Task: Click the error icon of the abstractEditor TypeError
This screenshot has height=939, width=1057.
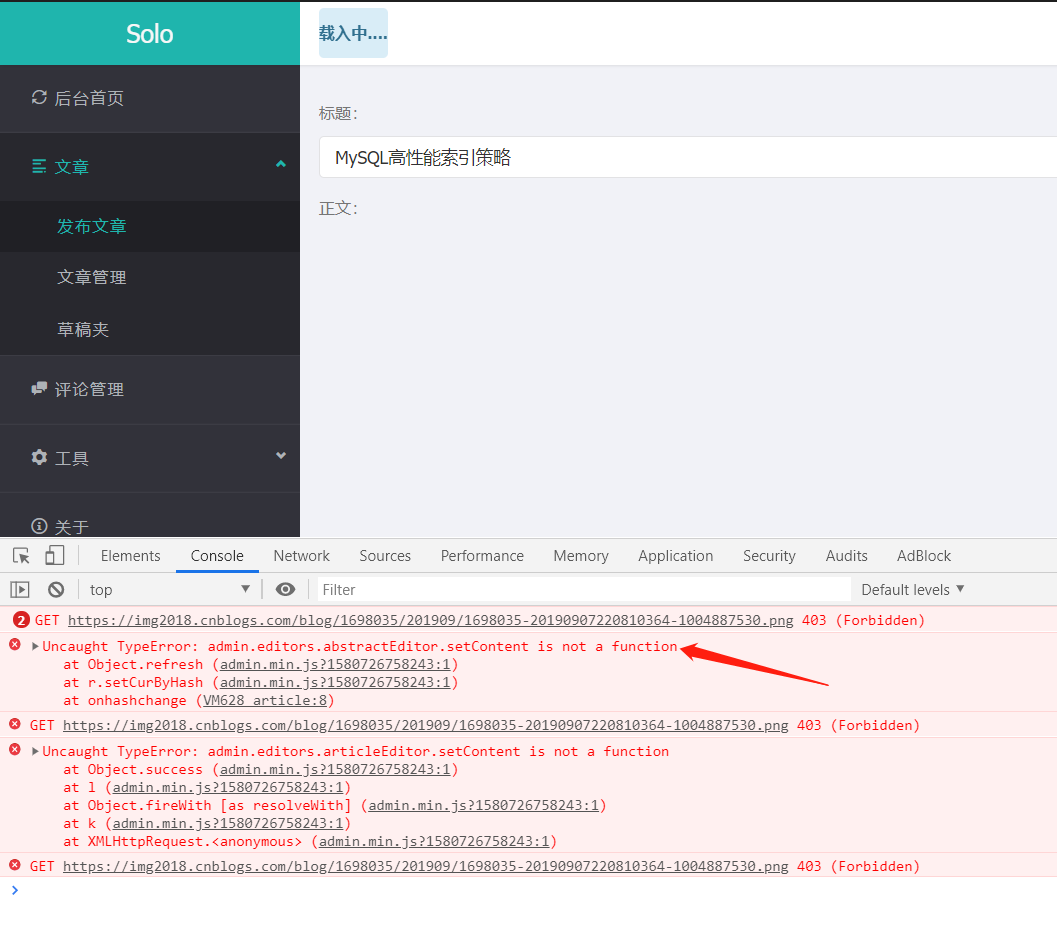Action: 14,645
